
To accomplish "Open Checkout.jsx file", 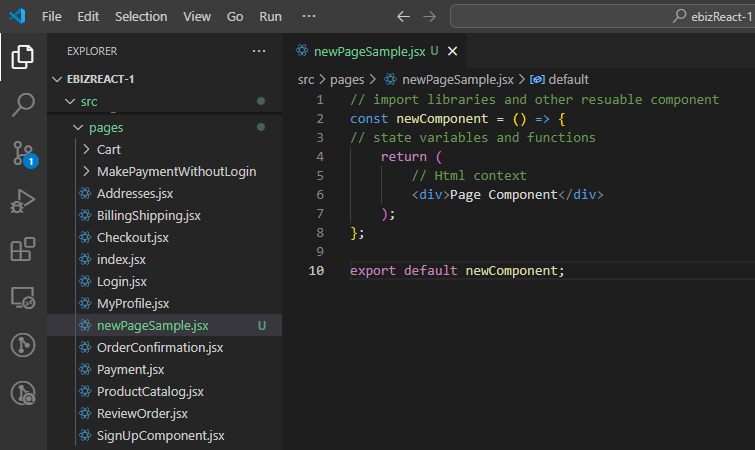I will pos(133,238).
